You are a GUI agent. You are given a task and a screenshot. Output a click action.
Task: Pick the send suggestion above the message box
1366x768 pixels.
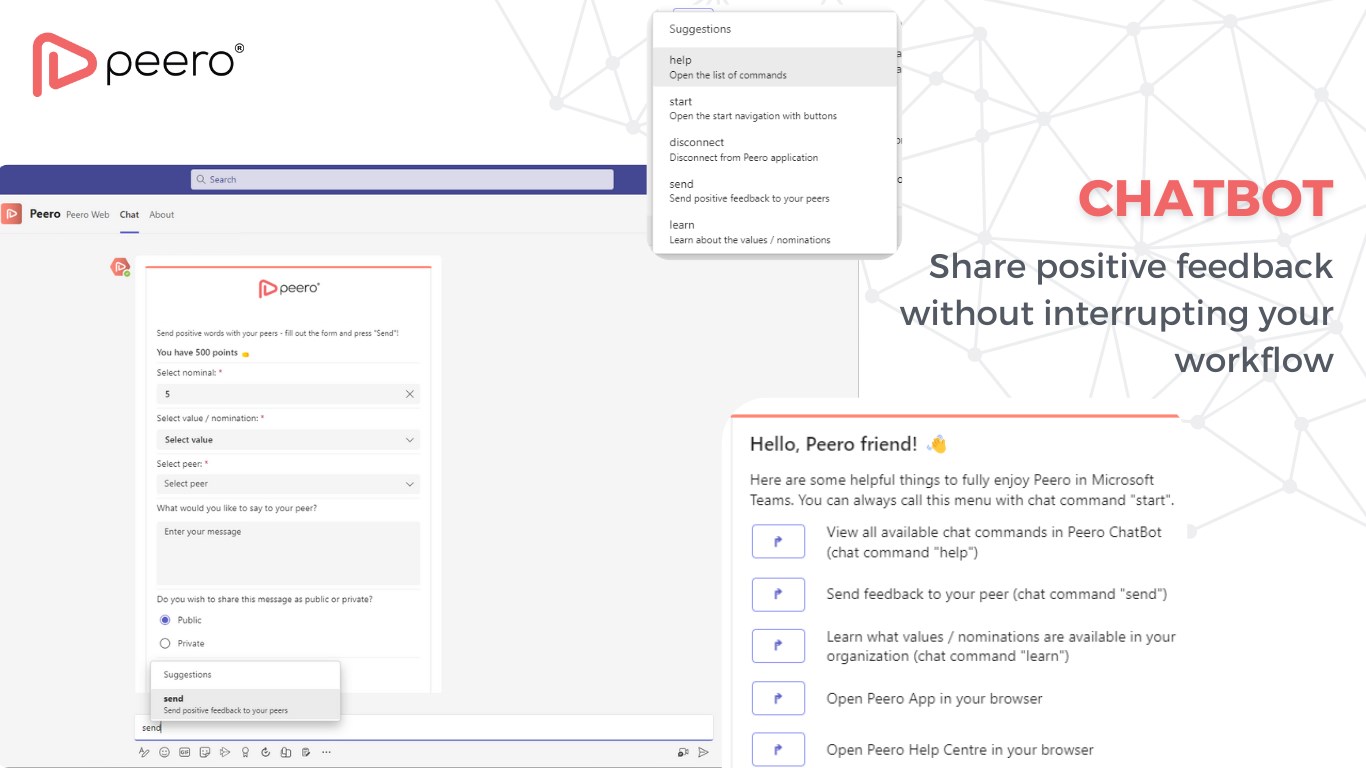[x=245, y=704]
